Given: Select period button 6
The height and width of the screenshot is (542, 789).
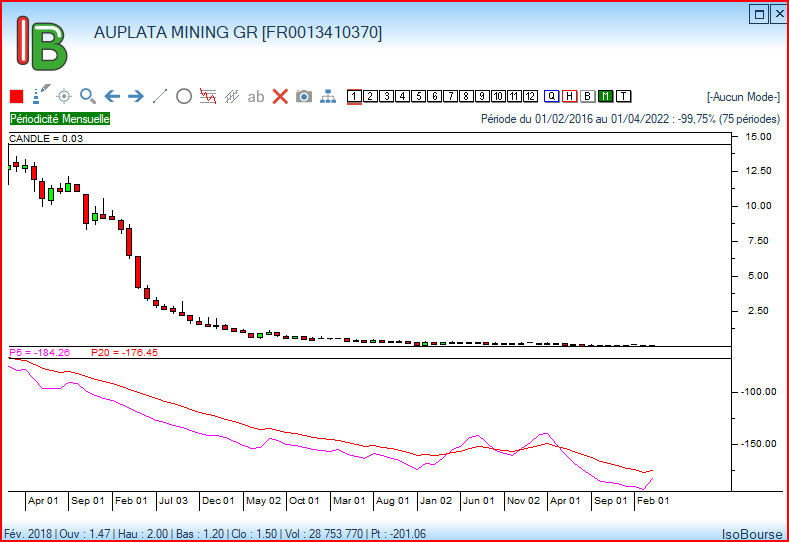Looking at the screenshot, I should 434,96.
